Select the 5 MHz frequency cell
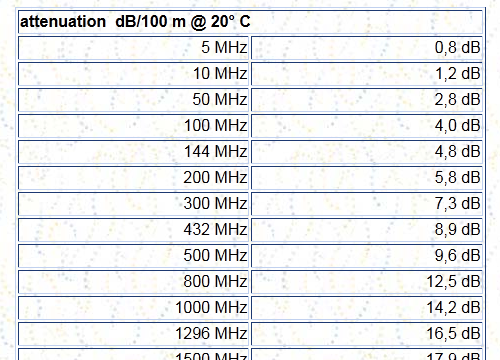 point(133,48)
